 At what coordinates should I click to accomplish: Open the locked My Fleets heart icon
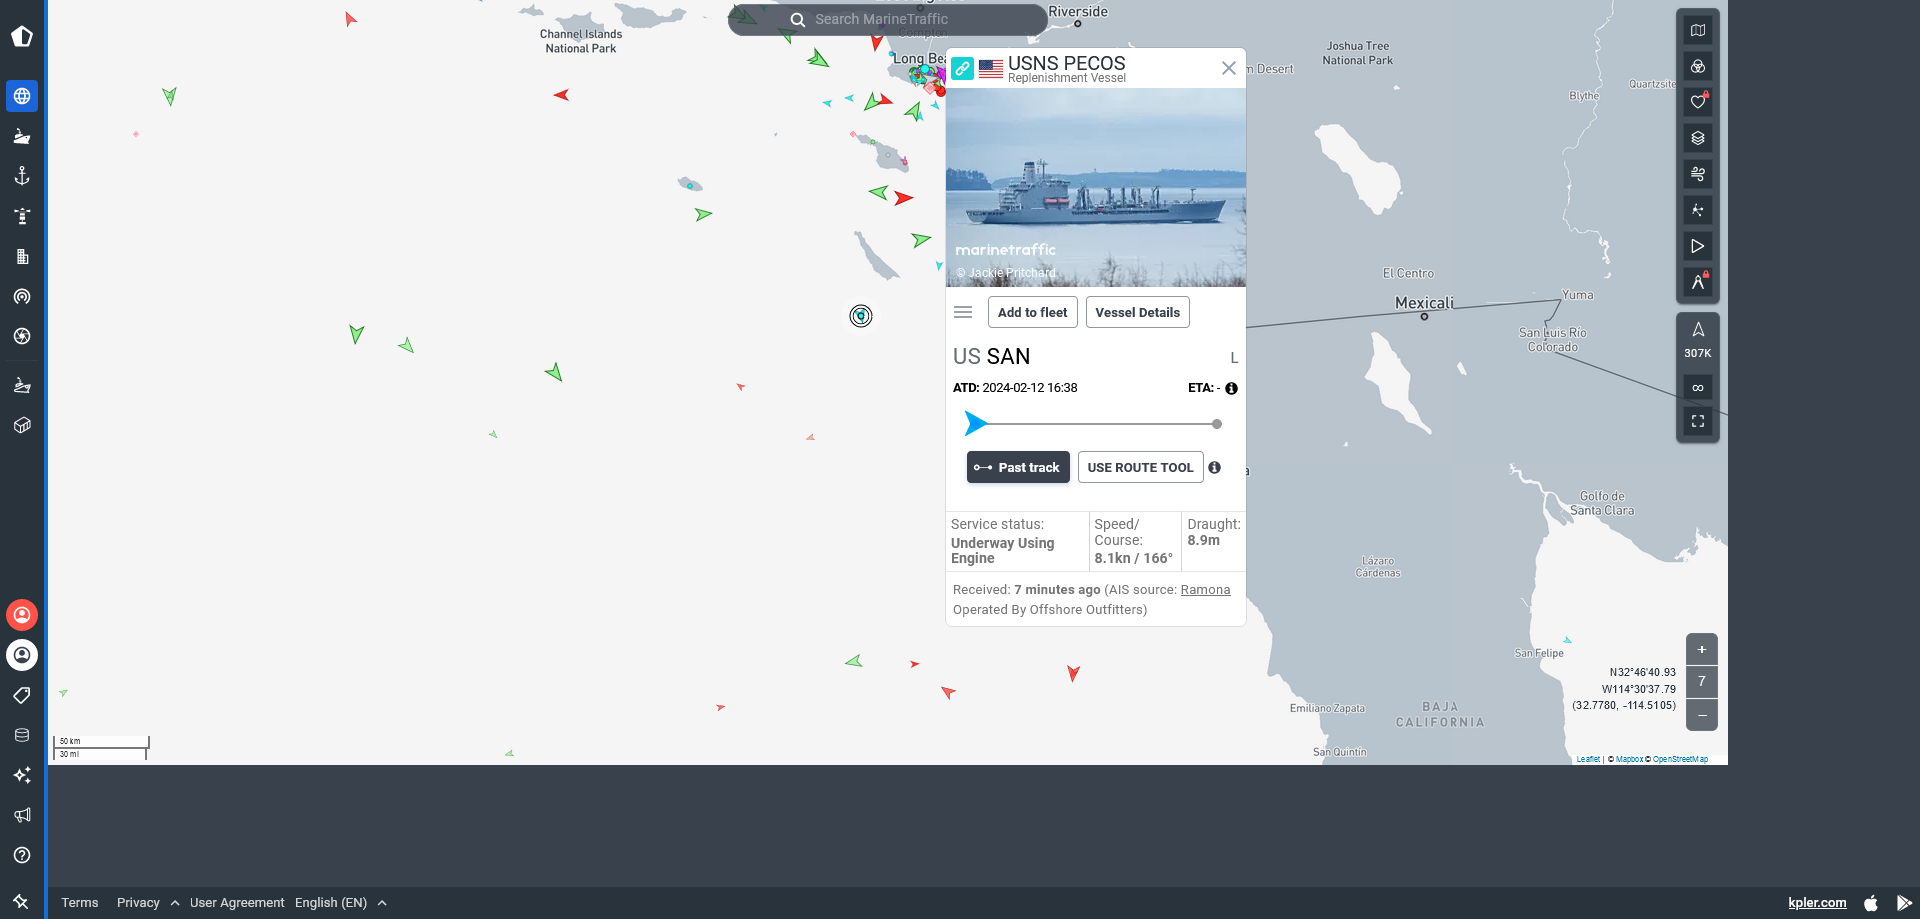coord(1698,102)
